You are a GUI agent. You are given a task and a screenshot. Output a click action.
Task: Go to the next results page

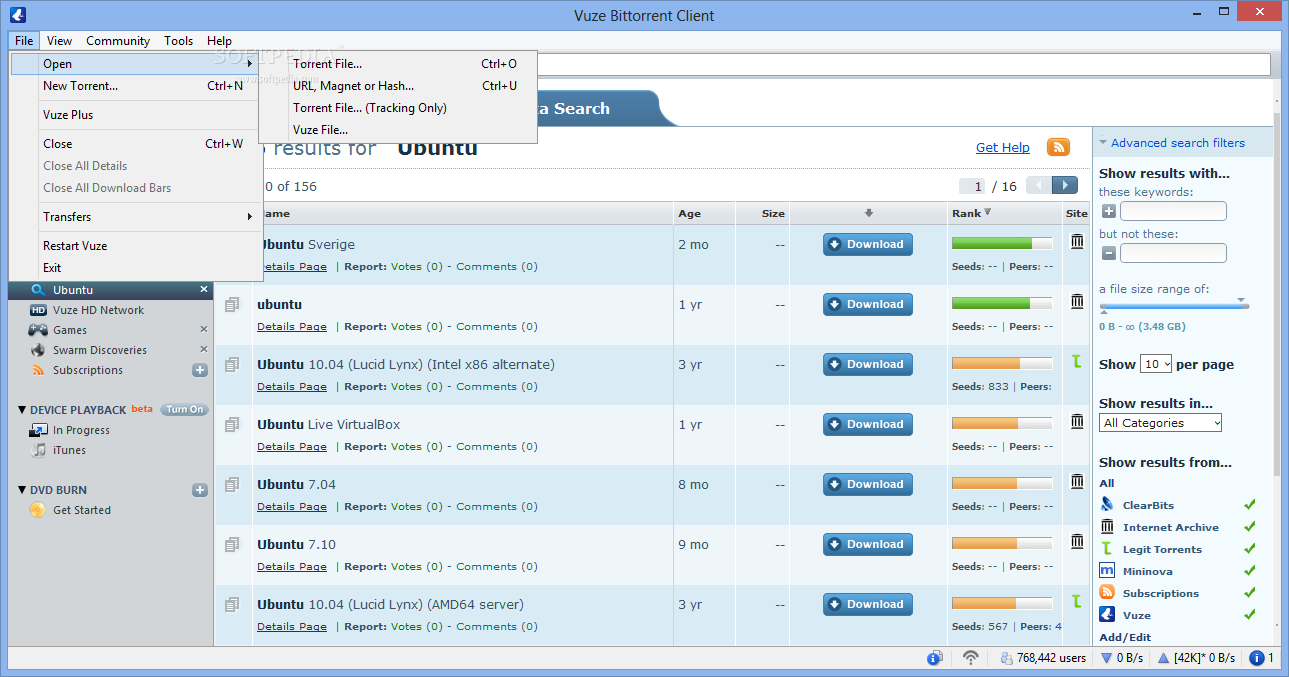click(1066, 185)
